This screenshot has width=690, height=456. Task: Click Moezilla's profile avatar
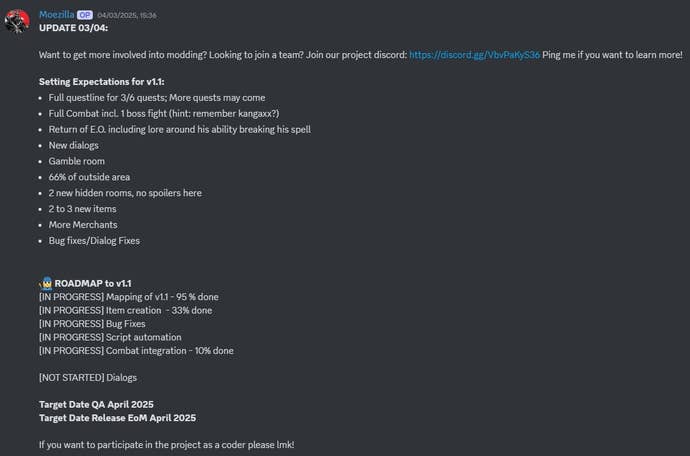coord(17,21)
